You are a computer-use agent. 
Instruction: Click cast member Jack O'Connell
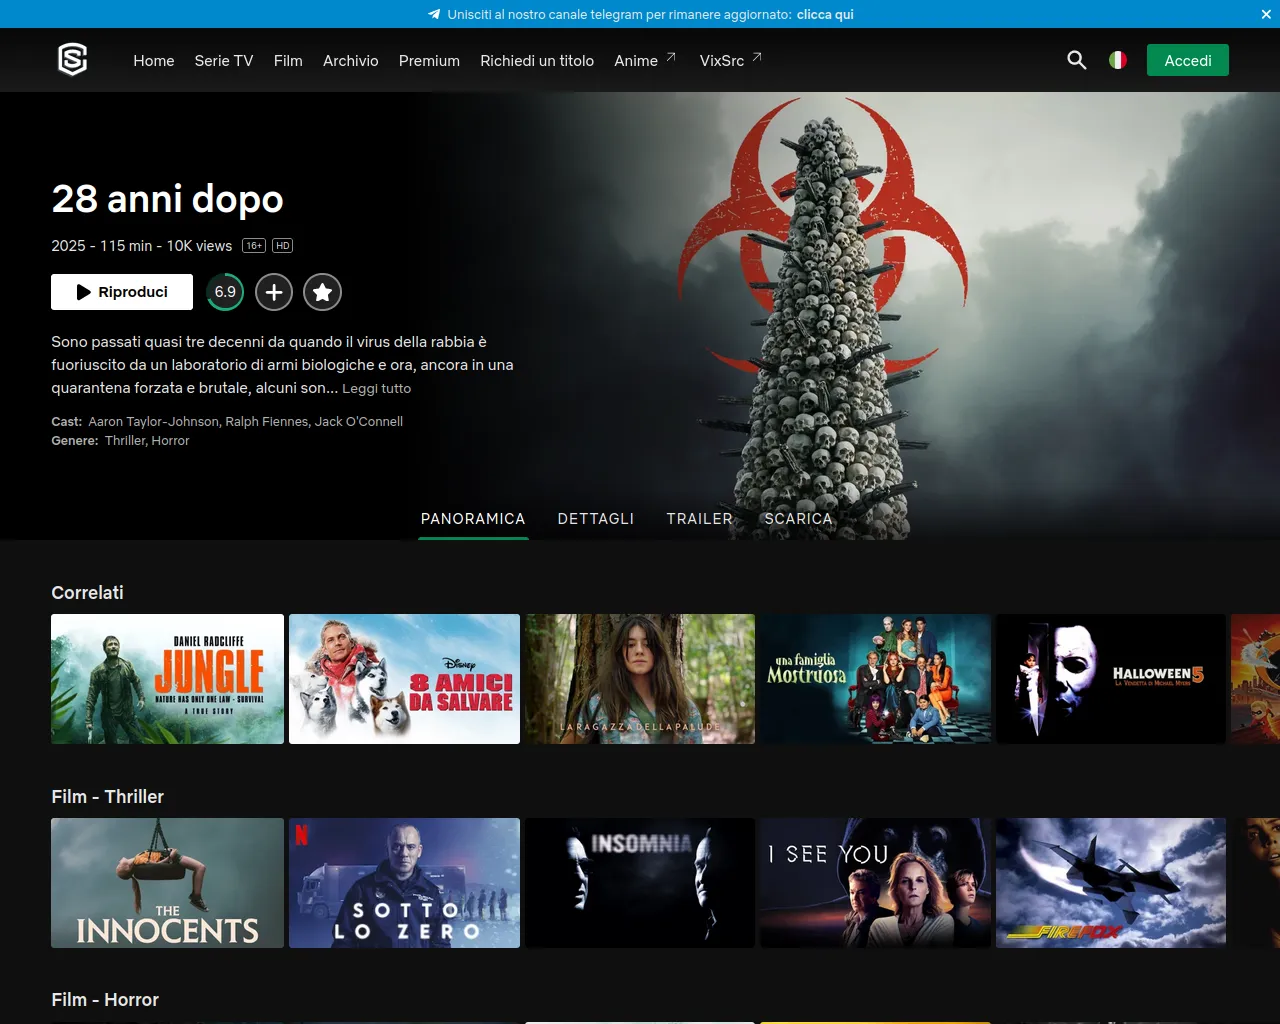click(x=359, y=422)
